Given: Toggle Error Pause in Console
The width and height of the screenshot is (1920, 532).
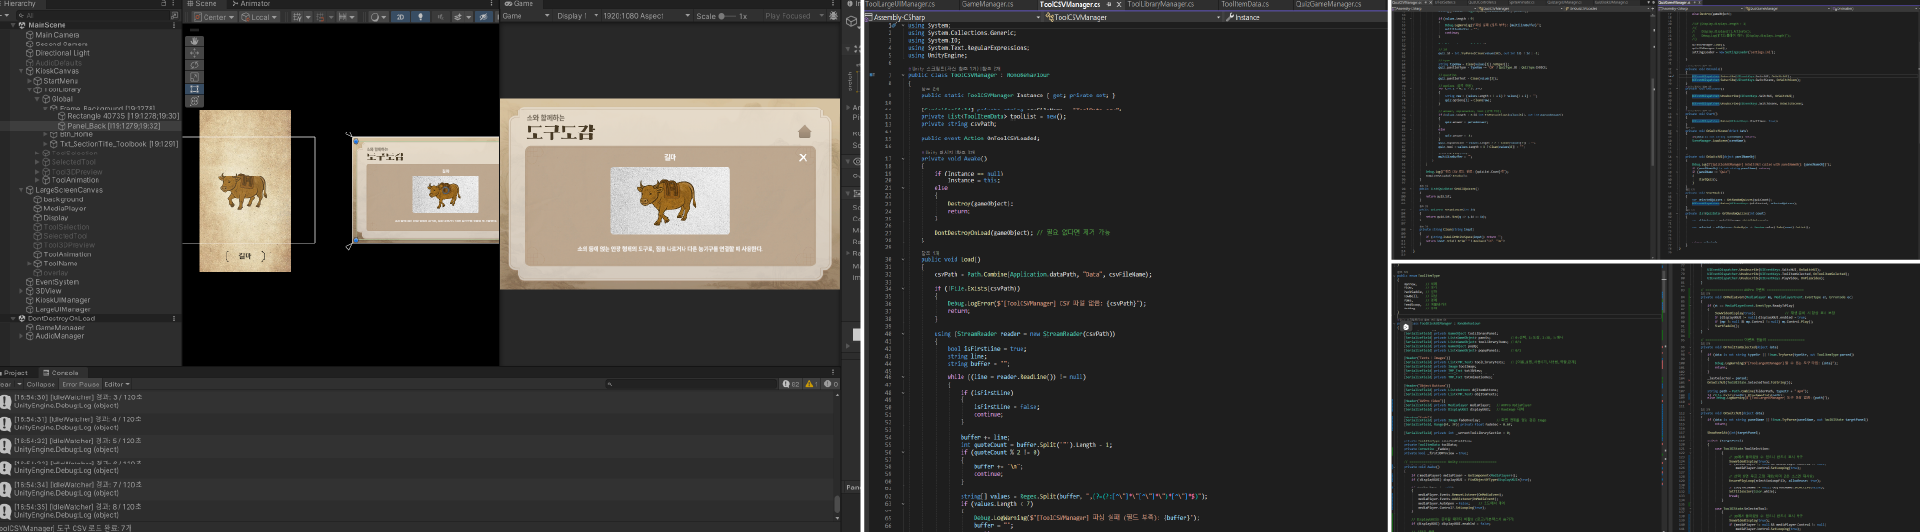Looking at the screenshot, I should click(80, 384).
